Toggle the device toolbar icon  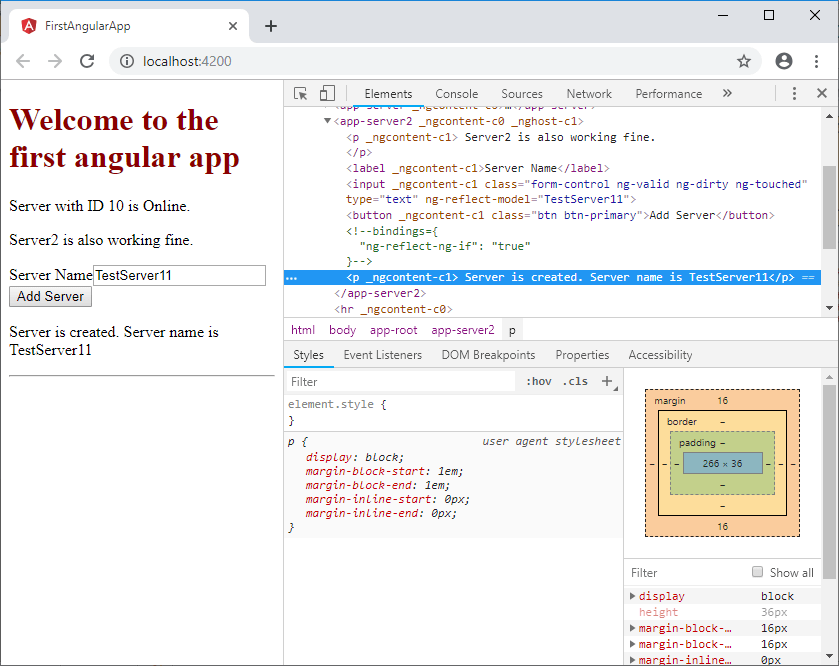click(327, 94)
